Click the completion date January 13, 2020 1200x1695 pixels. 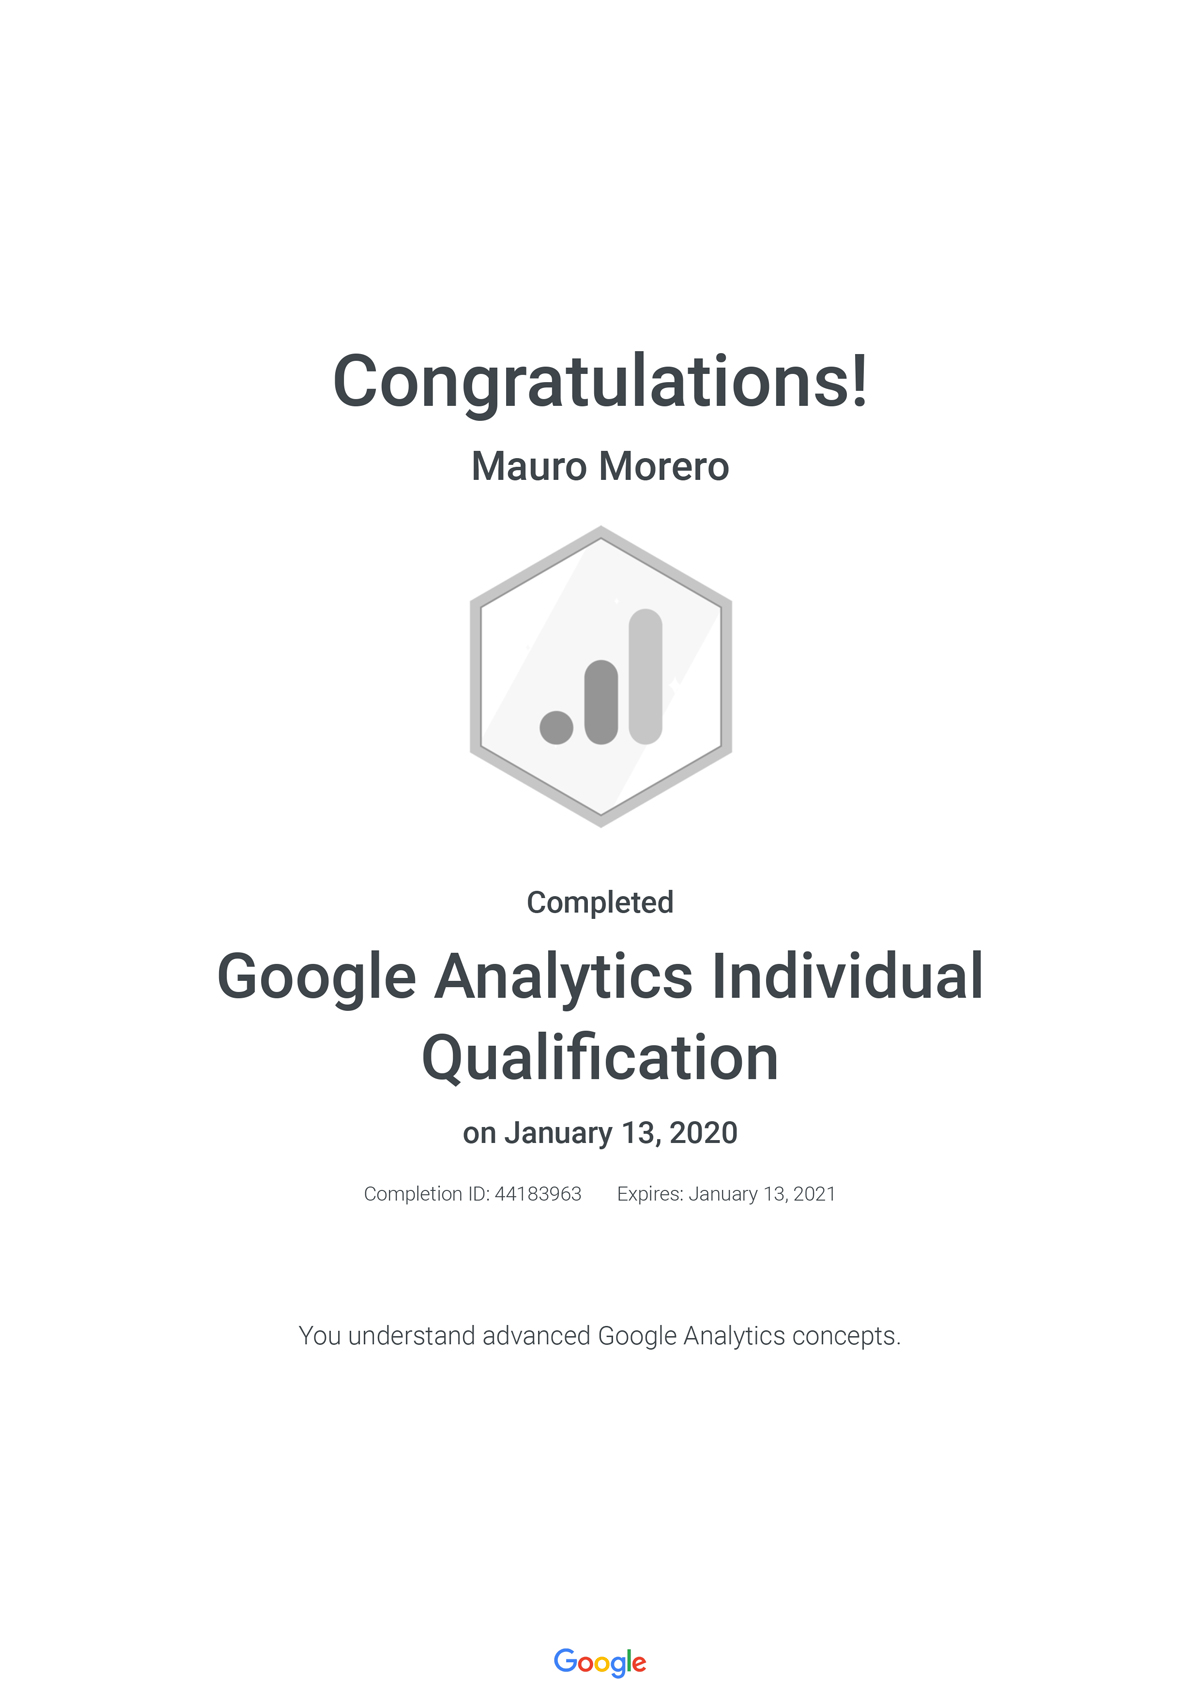coord(620,1133)
